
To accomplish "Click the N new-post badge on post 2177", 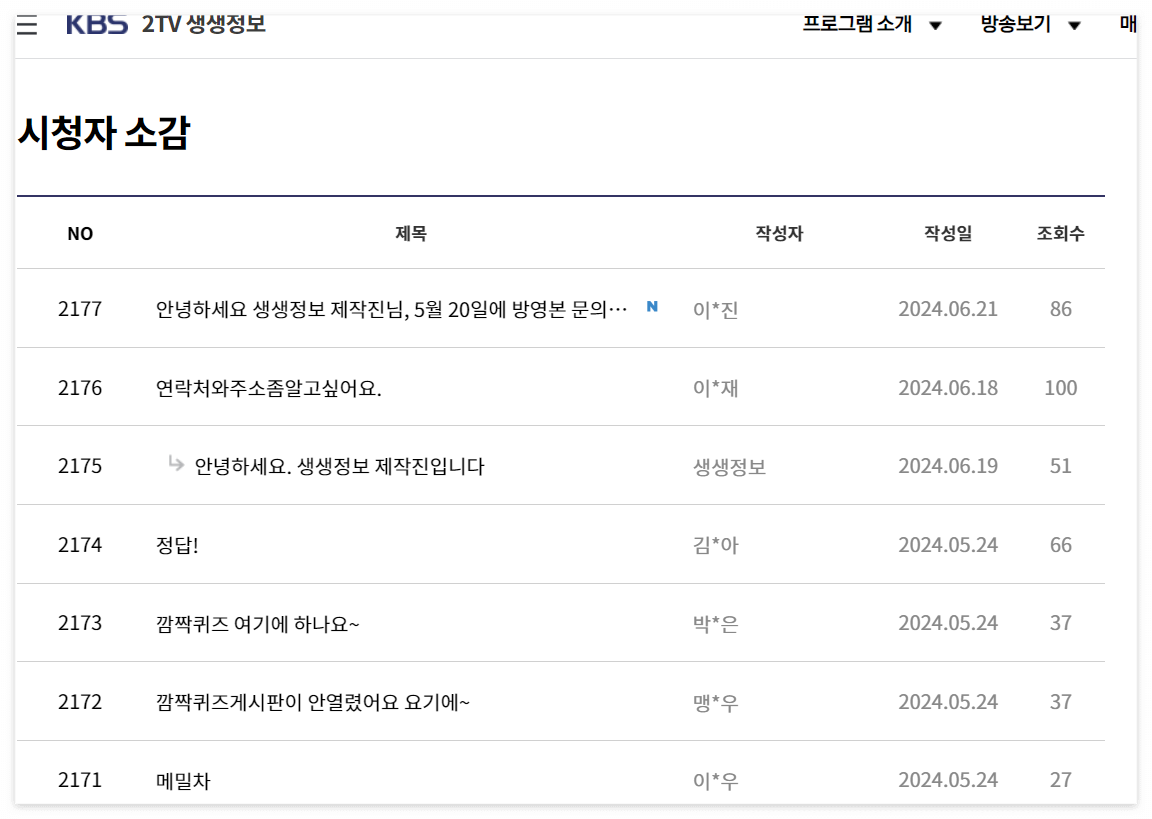I will pos(651,308).
